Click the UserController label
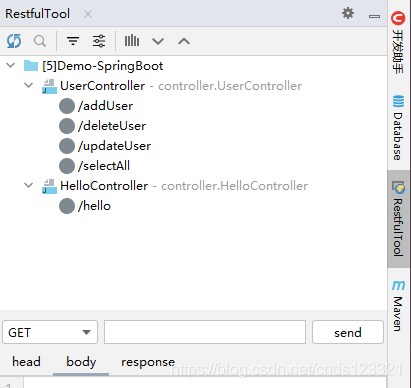This screenshot has height=388, width=411. [x=103, y=86]
